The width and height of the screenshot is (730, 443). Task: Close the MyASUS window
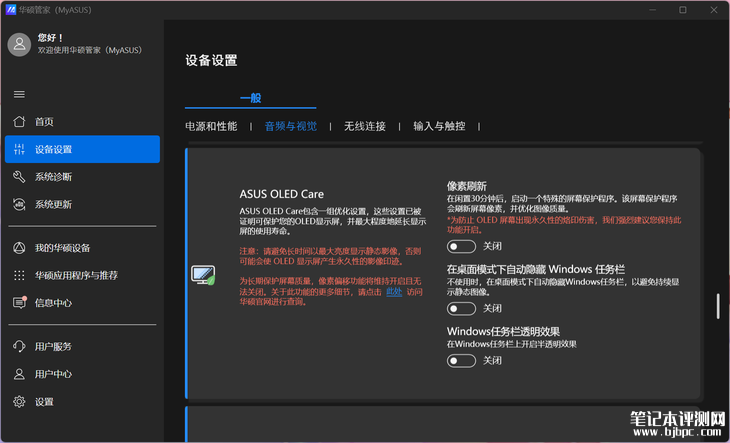pos(714,10)
